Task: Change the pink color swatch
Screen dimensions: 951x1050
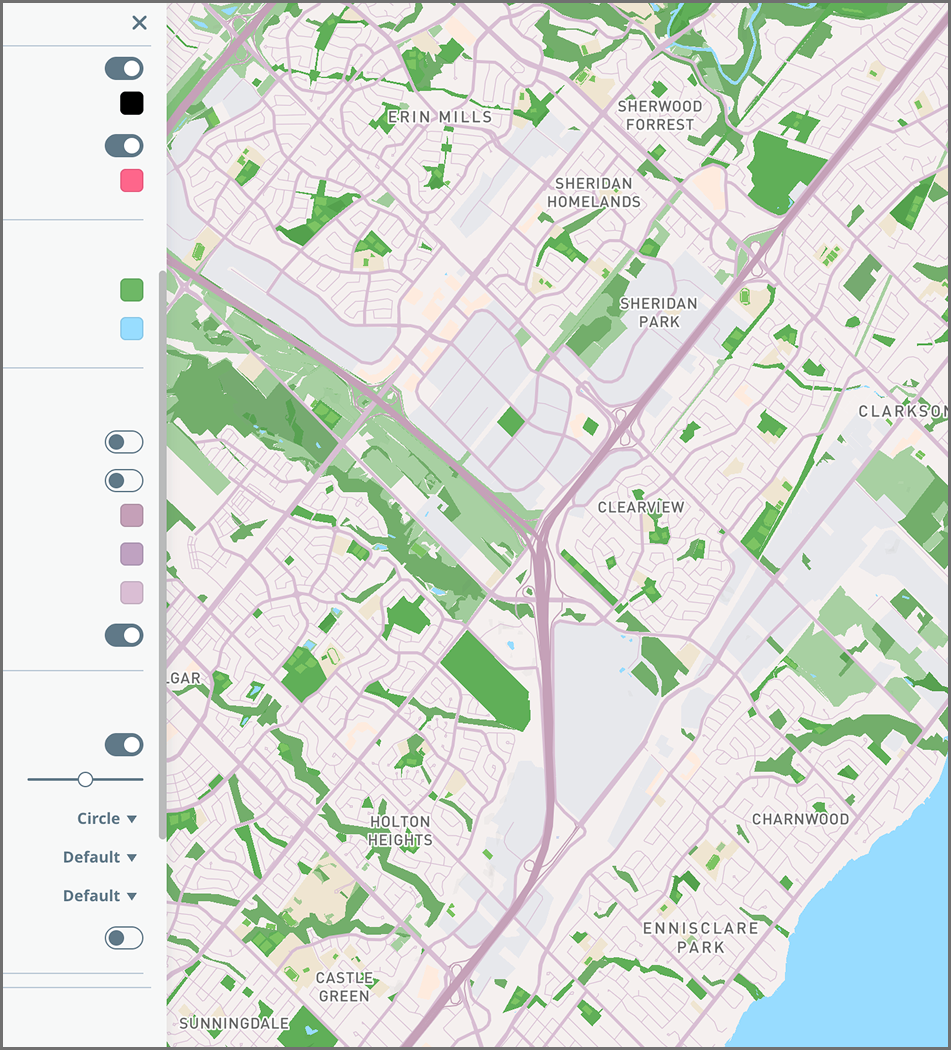Action: click(131, 181)
